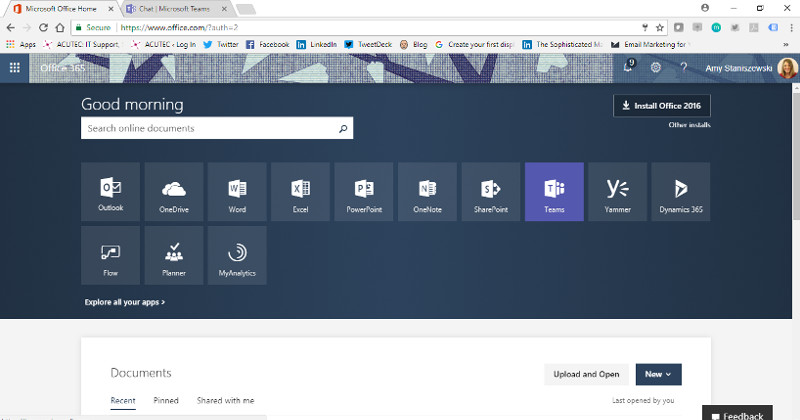Image resolution: width=800 pixels, height=420 pixels.
Task: Open the Feedback button
Action: click(x=737, y=413)
